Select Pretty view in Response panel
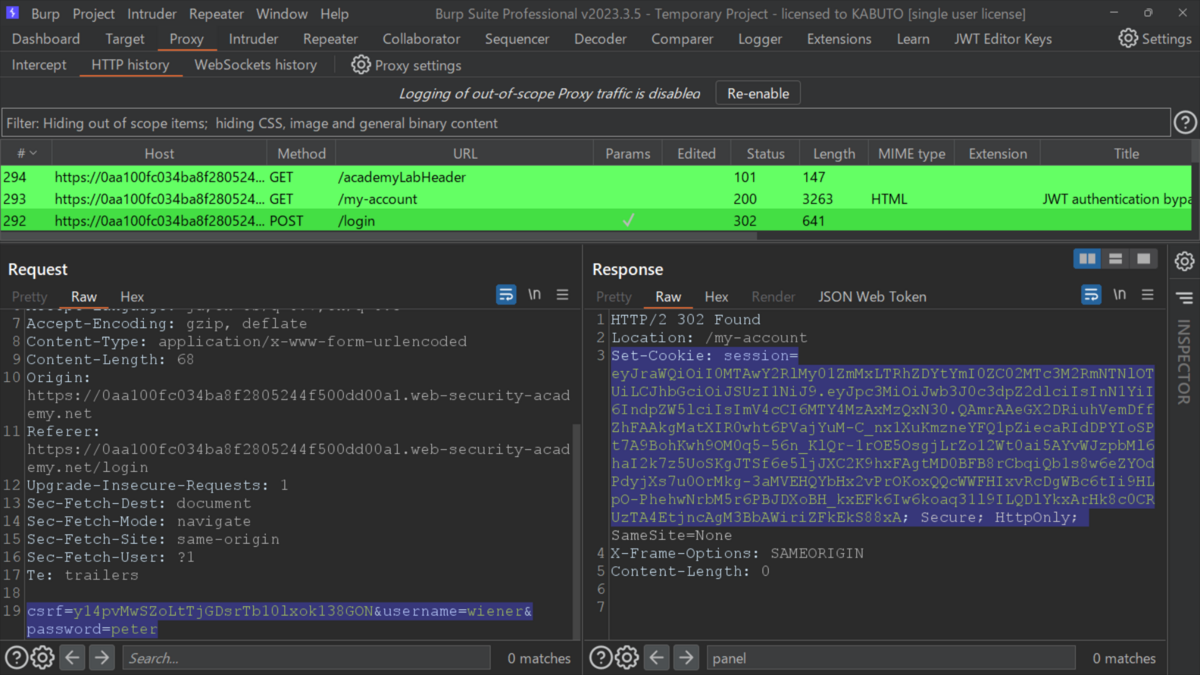This screenshot has height=675, width=1200. coord(614,297)
